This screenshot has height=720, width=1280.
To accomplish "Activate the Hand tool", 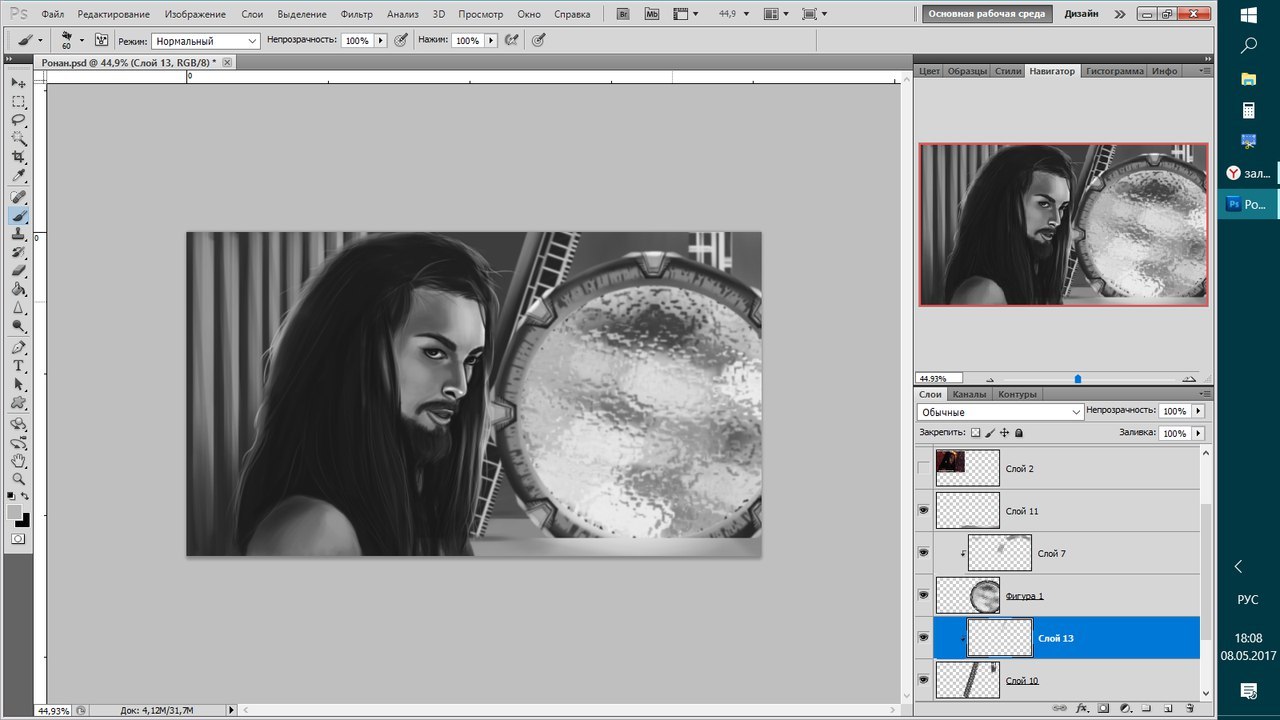I will [x=18, y=460].
